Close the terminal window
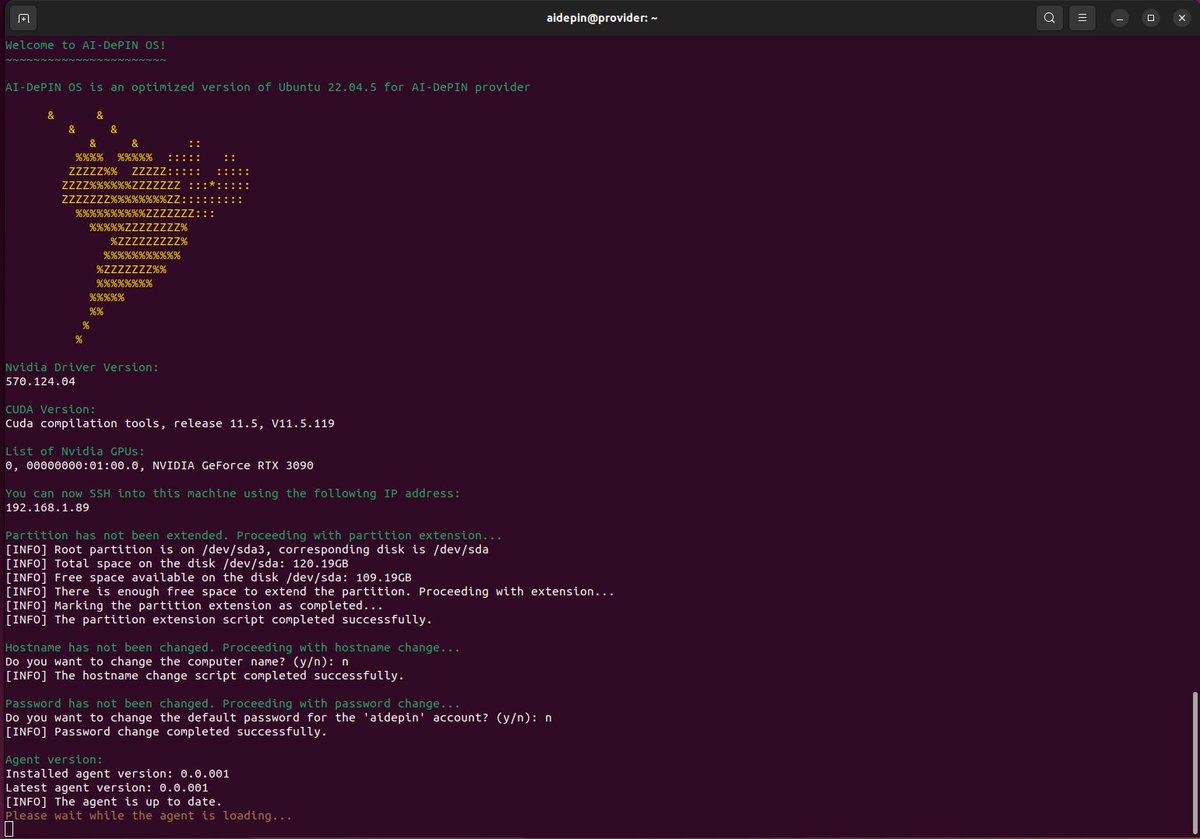The image size is (1200, 839). (x=1180, y=17)
